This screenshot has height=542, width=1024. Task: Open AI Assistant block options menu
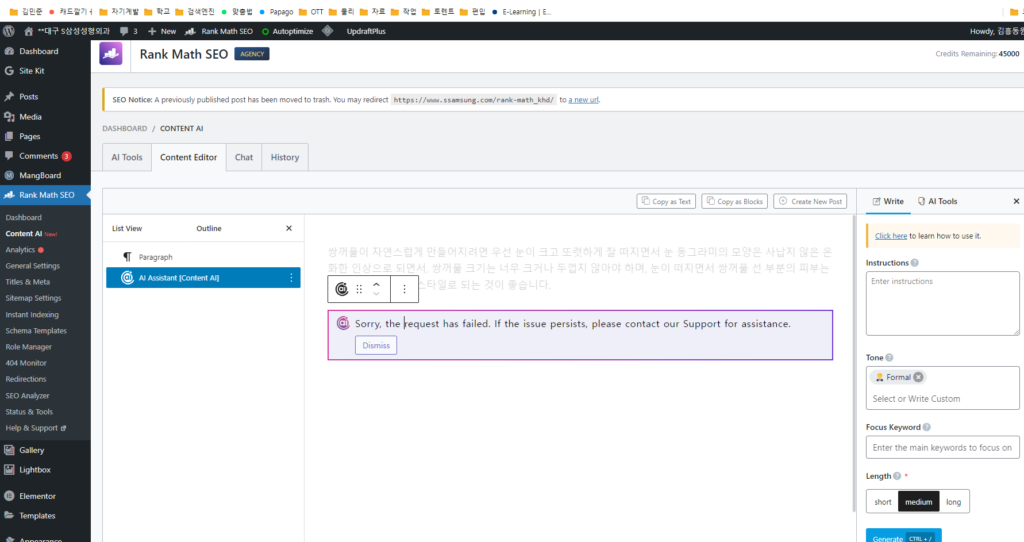tap(291, 278)
